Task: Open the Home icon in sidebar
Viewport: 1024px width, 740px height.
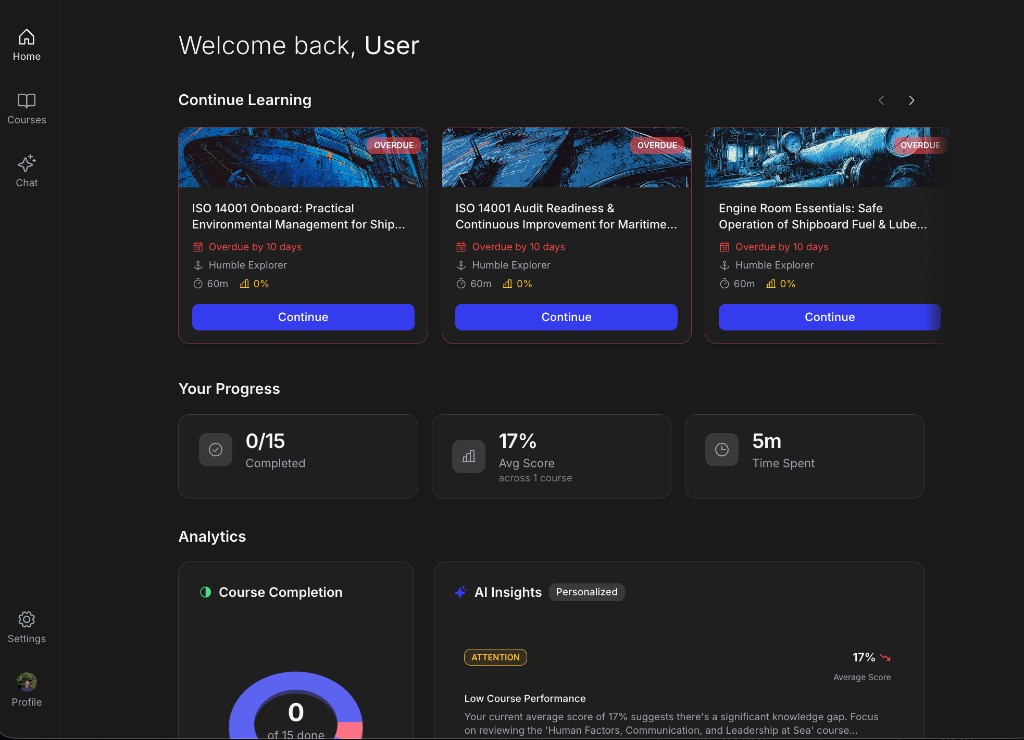Action: (x=27, y=38)
